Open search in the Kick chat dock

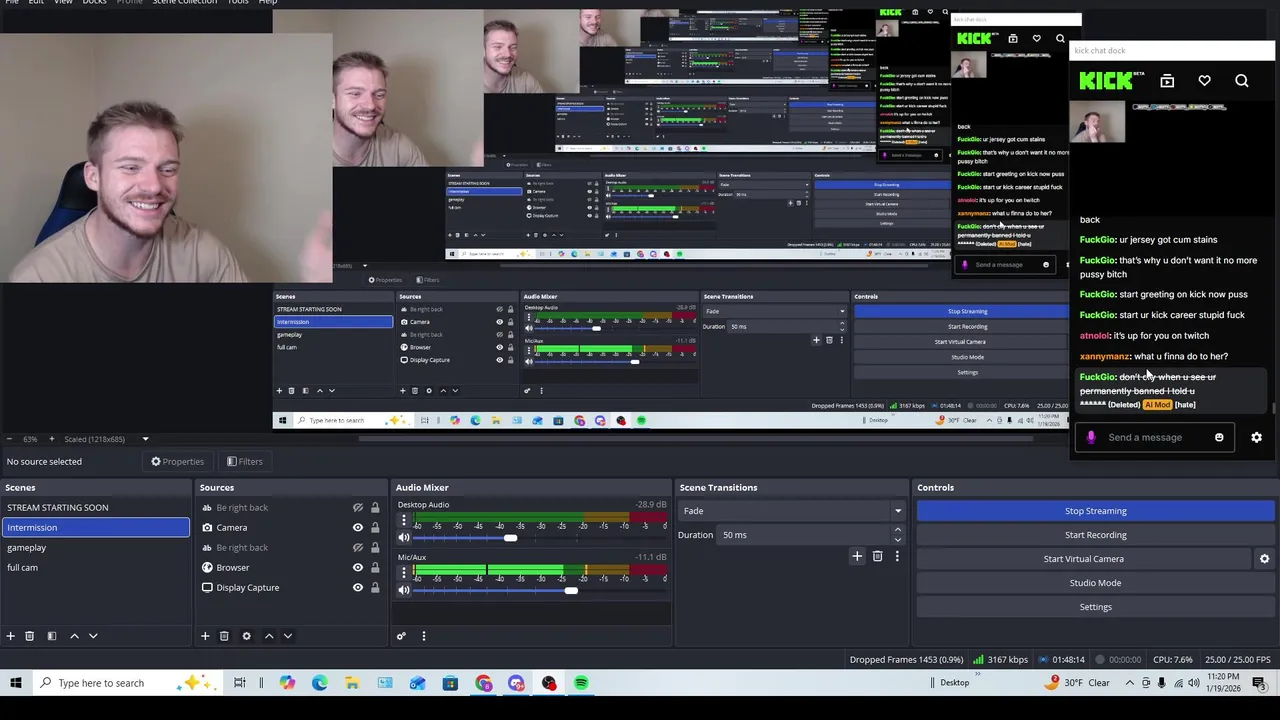1241,81
